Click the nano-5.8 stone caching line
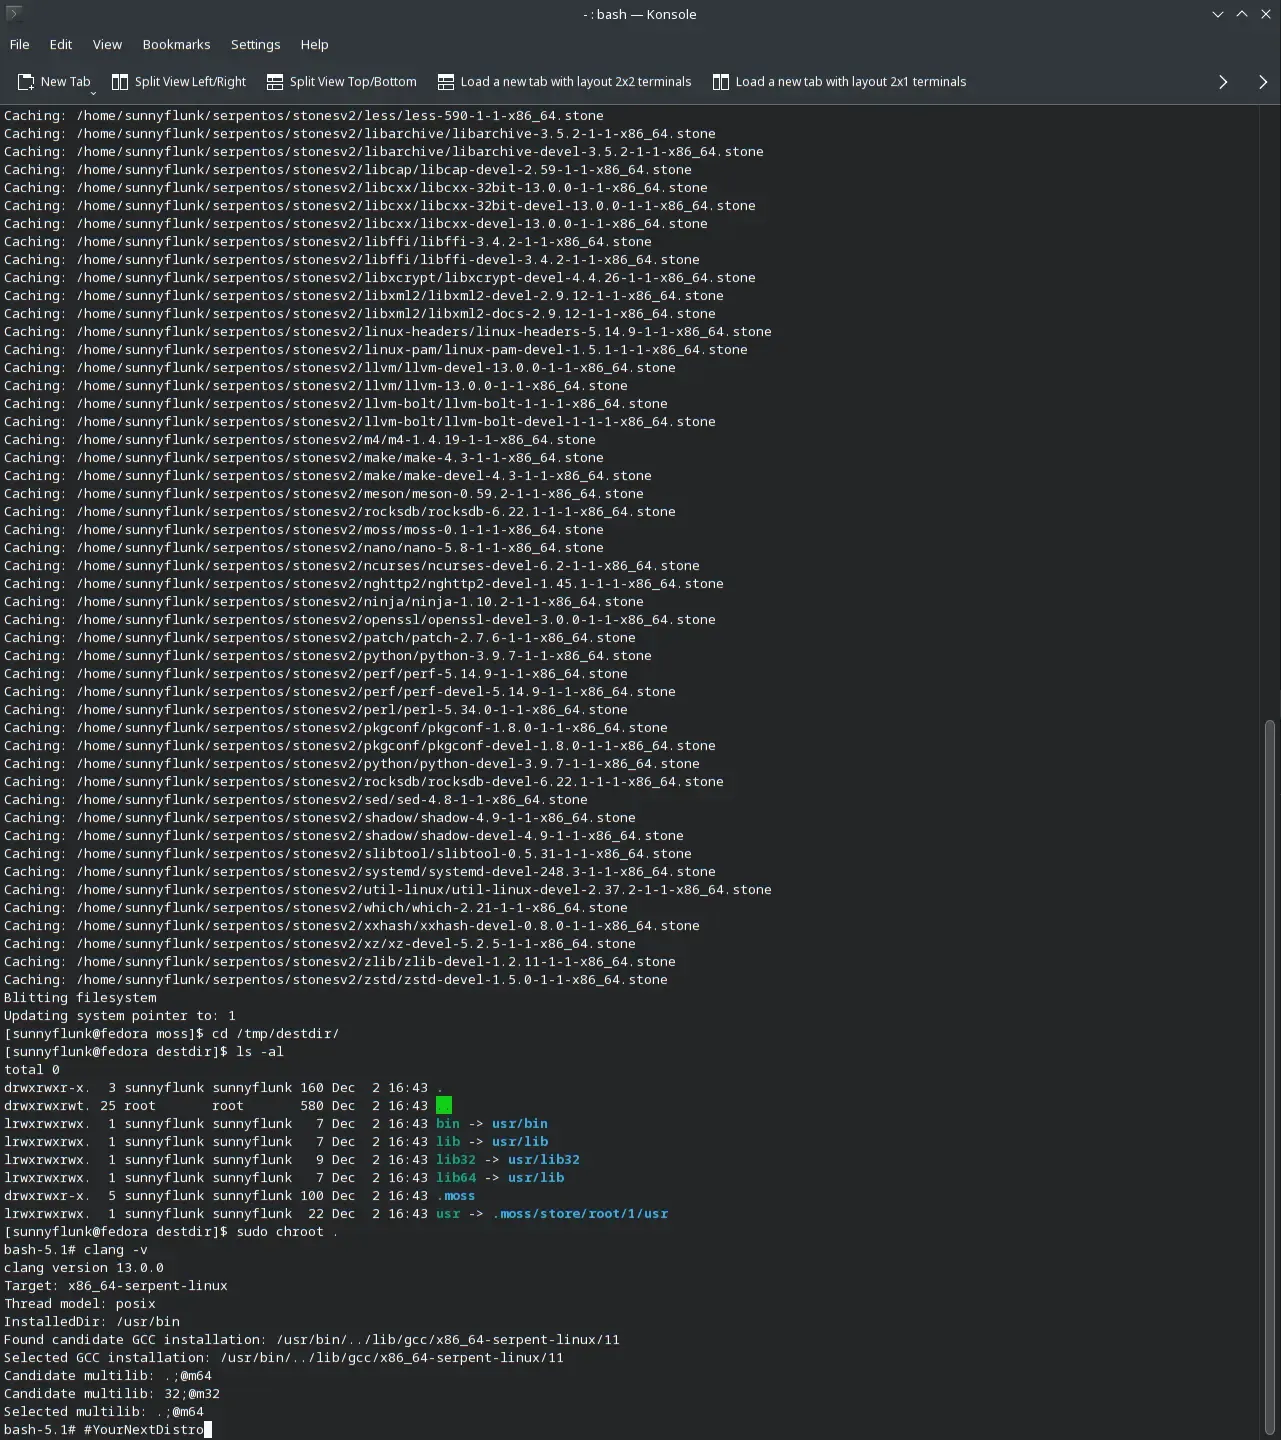The height and width of the screenshot is (1440, 1281). click(x=304, y=548)
